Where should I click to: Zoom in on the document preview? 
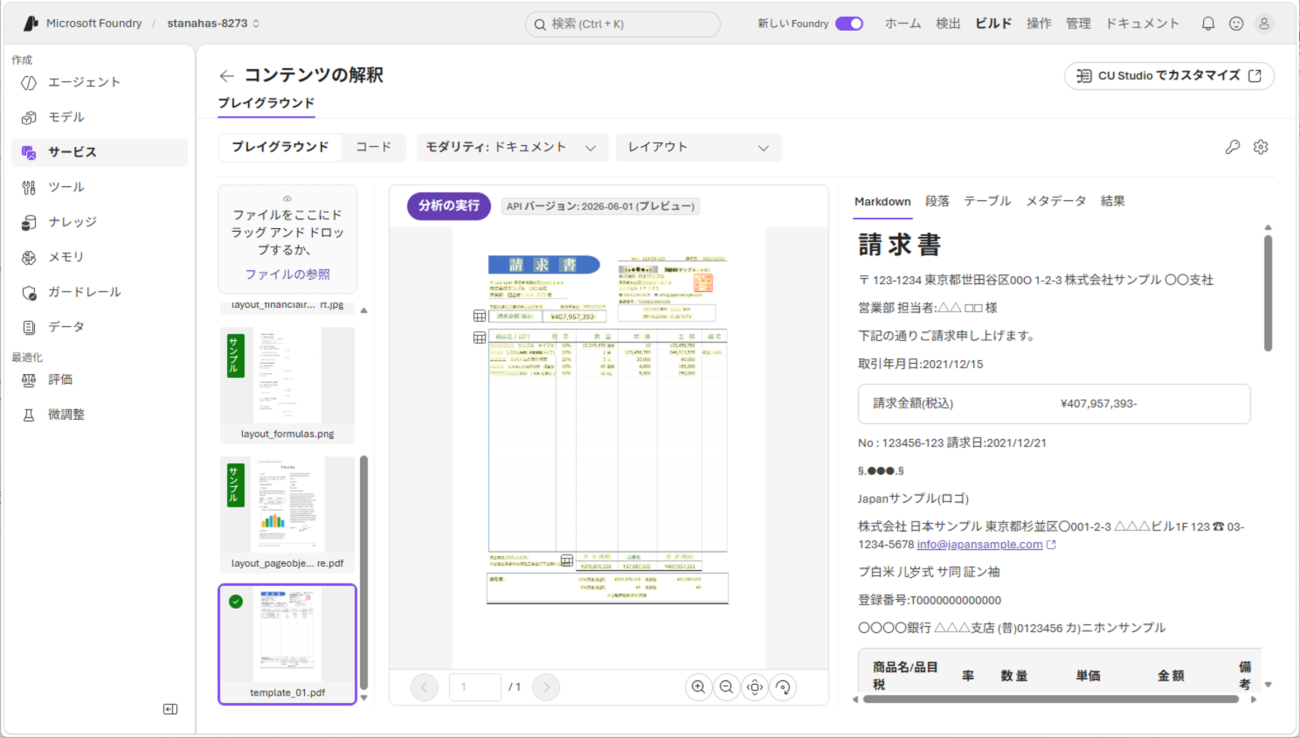(x=698, y=687)
